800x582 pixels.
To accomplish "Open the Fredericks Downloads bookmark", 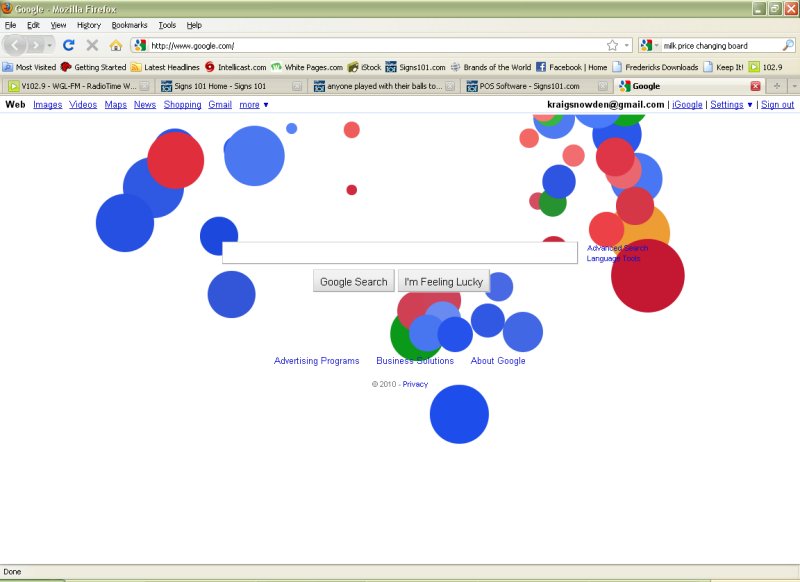I will (655, 67).
